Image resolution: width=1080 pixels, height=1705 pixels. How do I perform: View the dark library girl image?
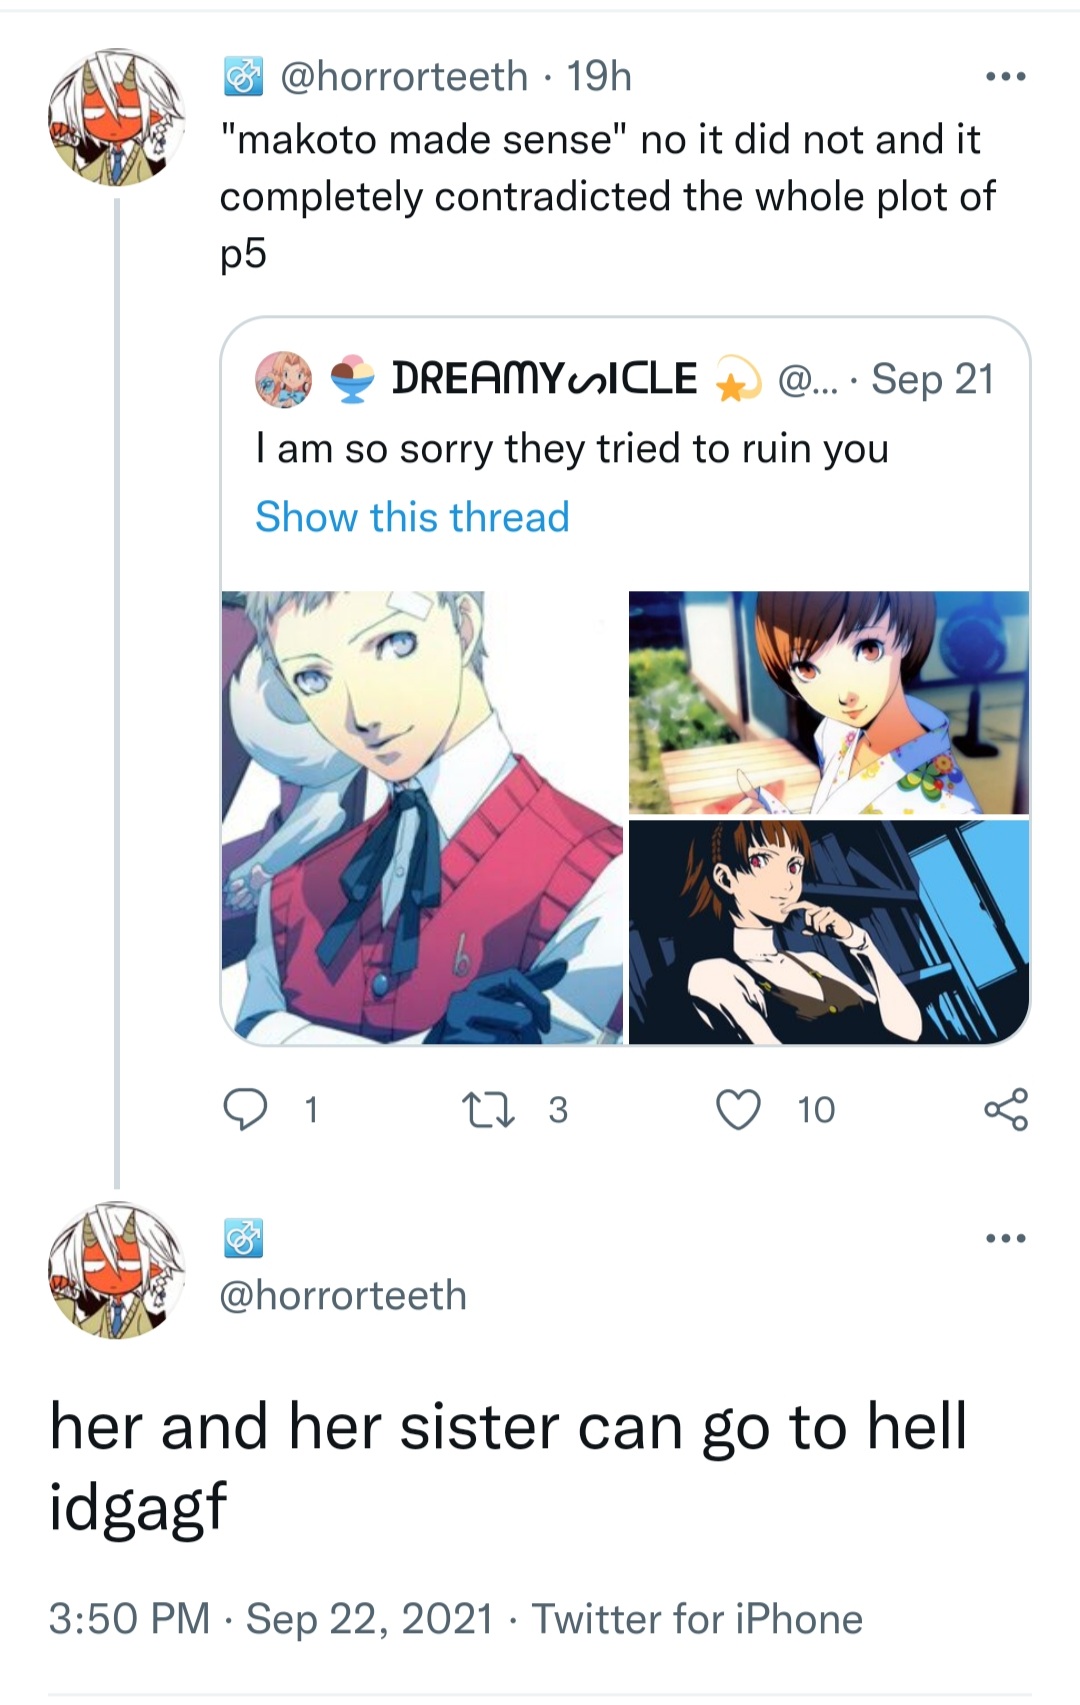[829, 932]
